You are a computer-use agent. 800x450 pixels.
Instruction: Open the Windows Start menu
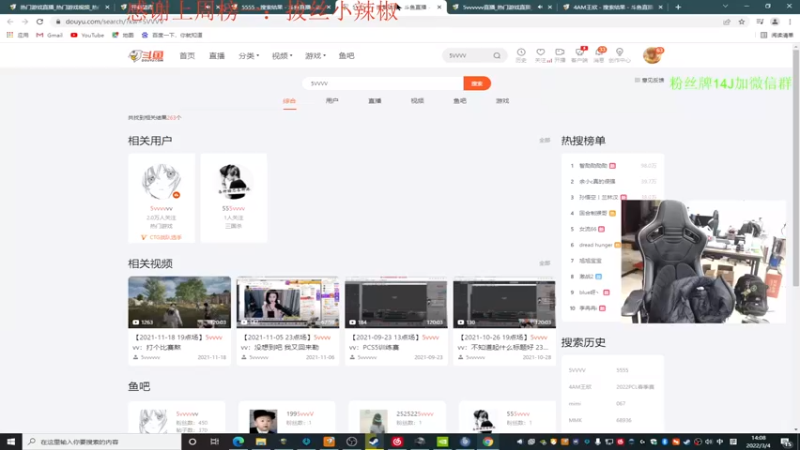[11, 441]
